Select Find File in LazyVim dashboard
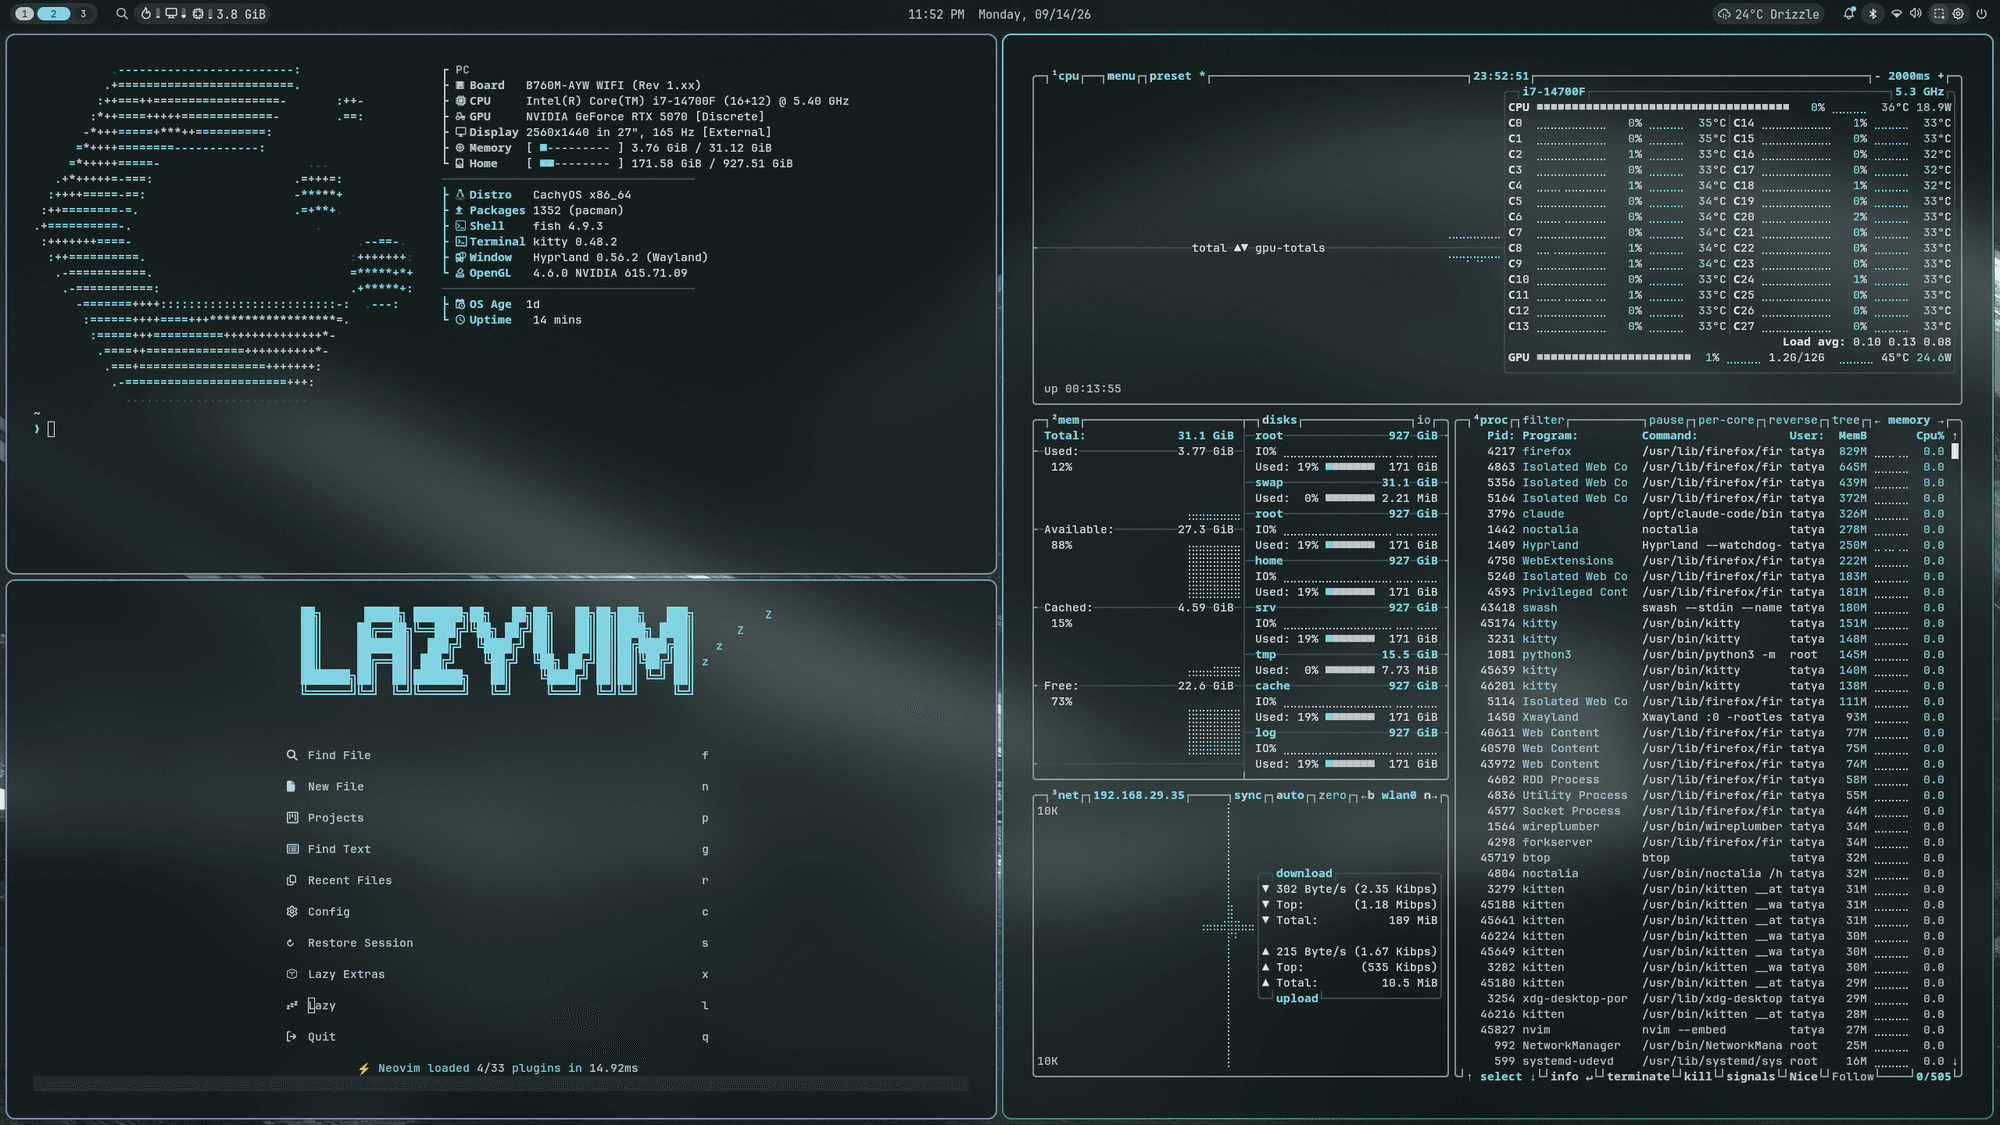This screenshot has width=2000, height=1125. pos(499,755)
